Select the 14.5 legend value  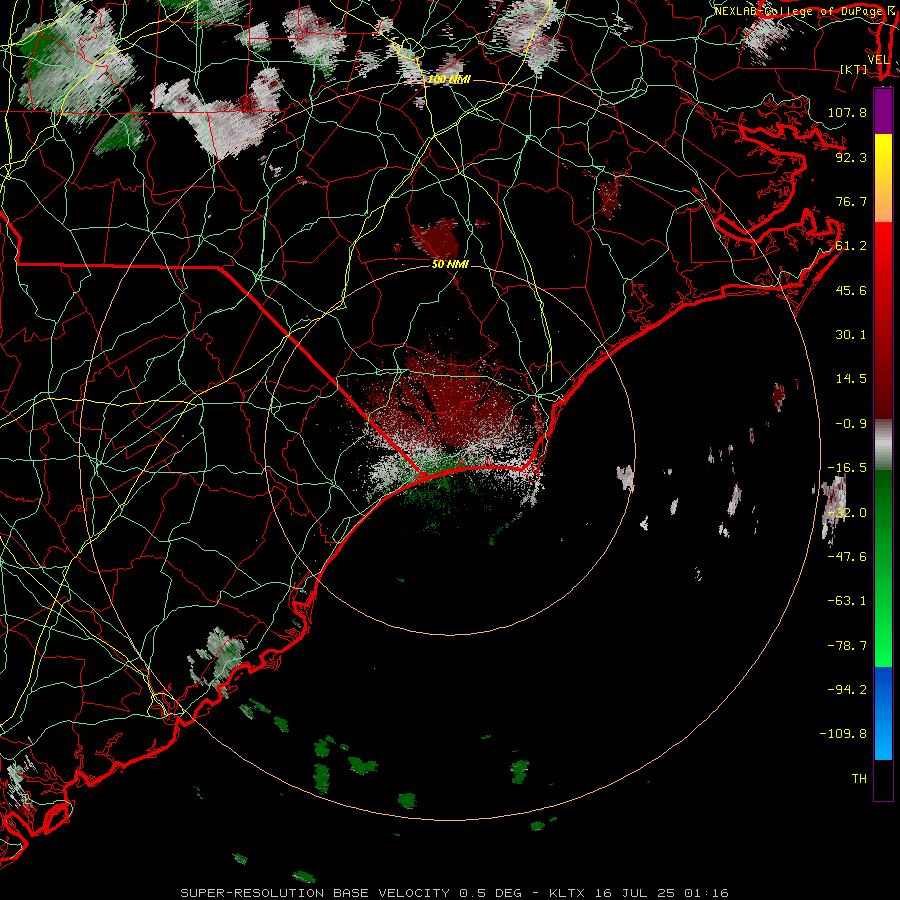tap(851, 379)
